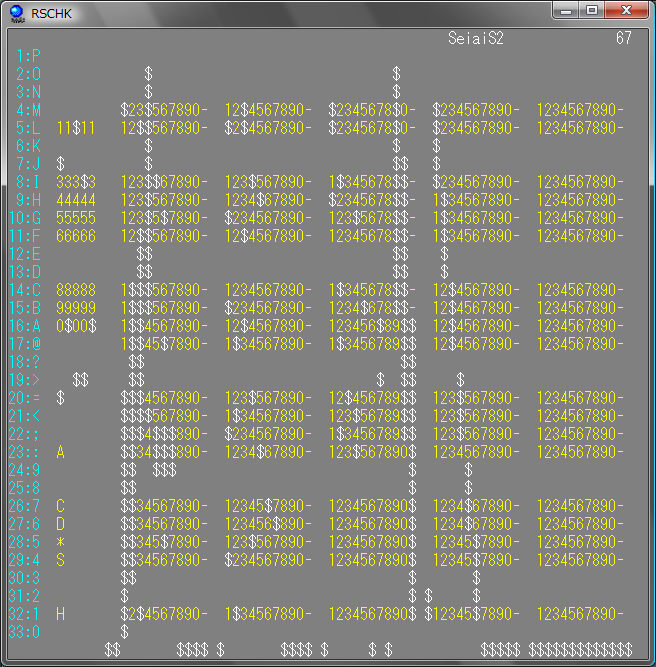Select row label 32:1
The height and width of the screenshot is (667, 656).
pyautogui.click(x=25, y=614)
